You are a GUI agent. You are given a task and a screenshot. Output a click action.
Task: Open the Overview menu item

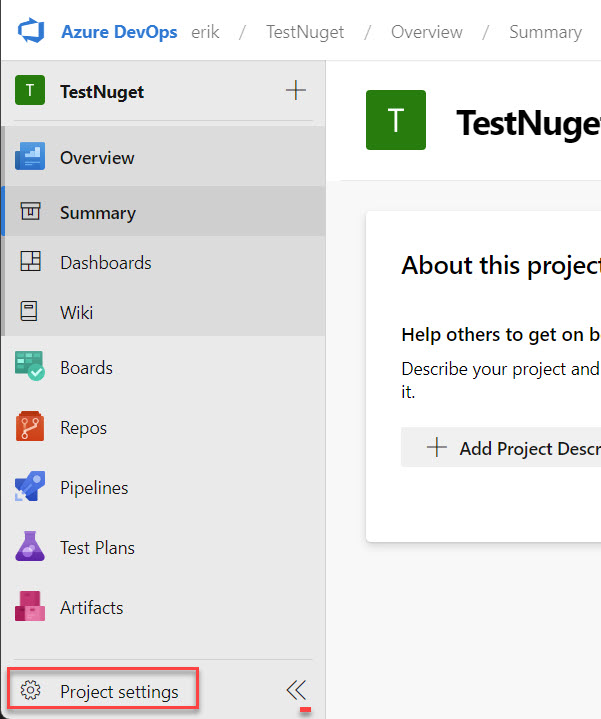tap(164, 157)
